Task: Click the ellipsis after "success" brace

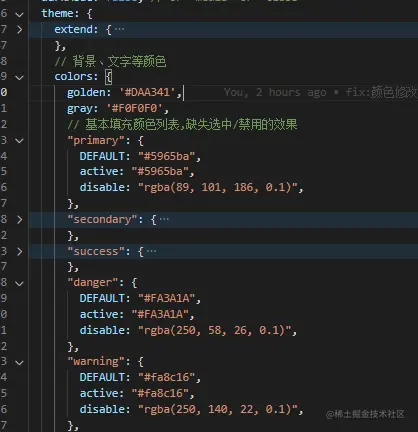Action: [151, 251]
